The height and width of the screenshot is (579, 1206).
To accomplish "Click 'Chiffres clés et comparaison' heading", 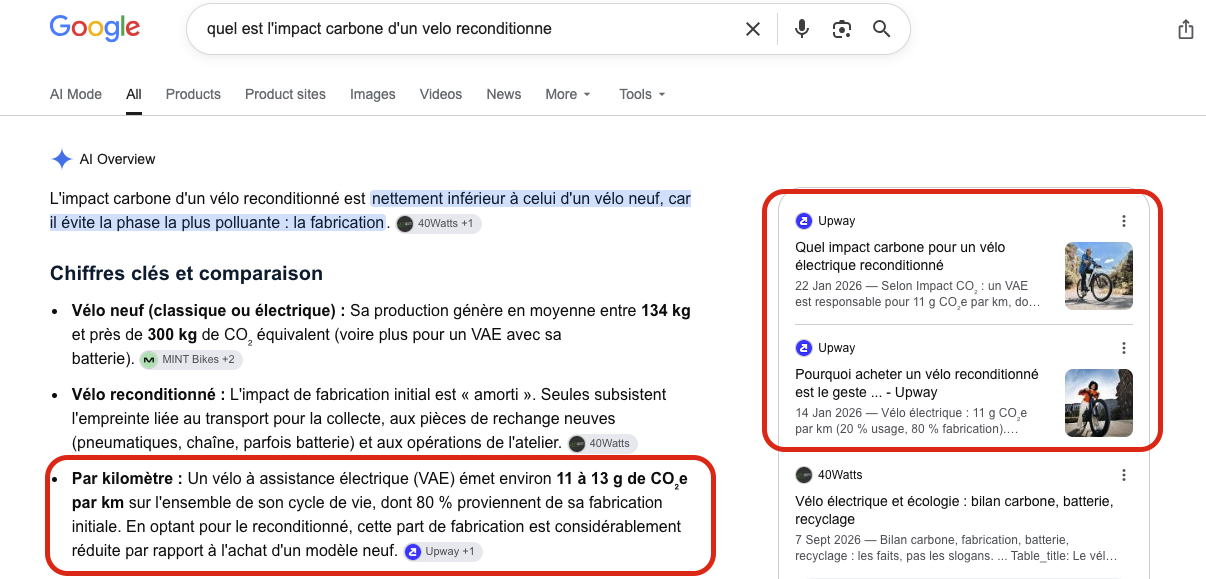I will (x=186, y=273).
